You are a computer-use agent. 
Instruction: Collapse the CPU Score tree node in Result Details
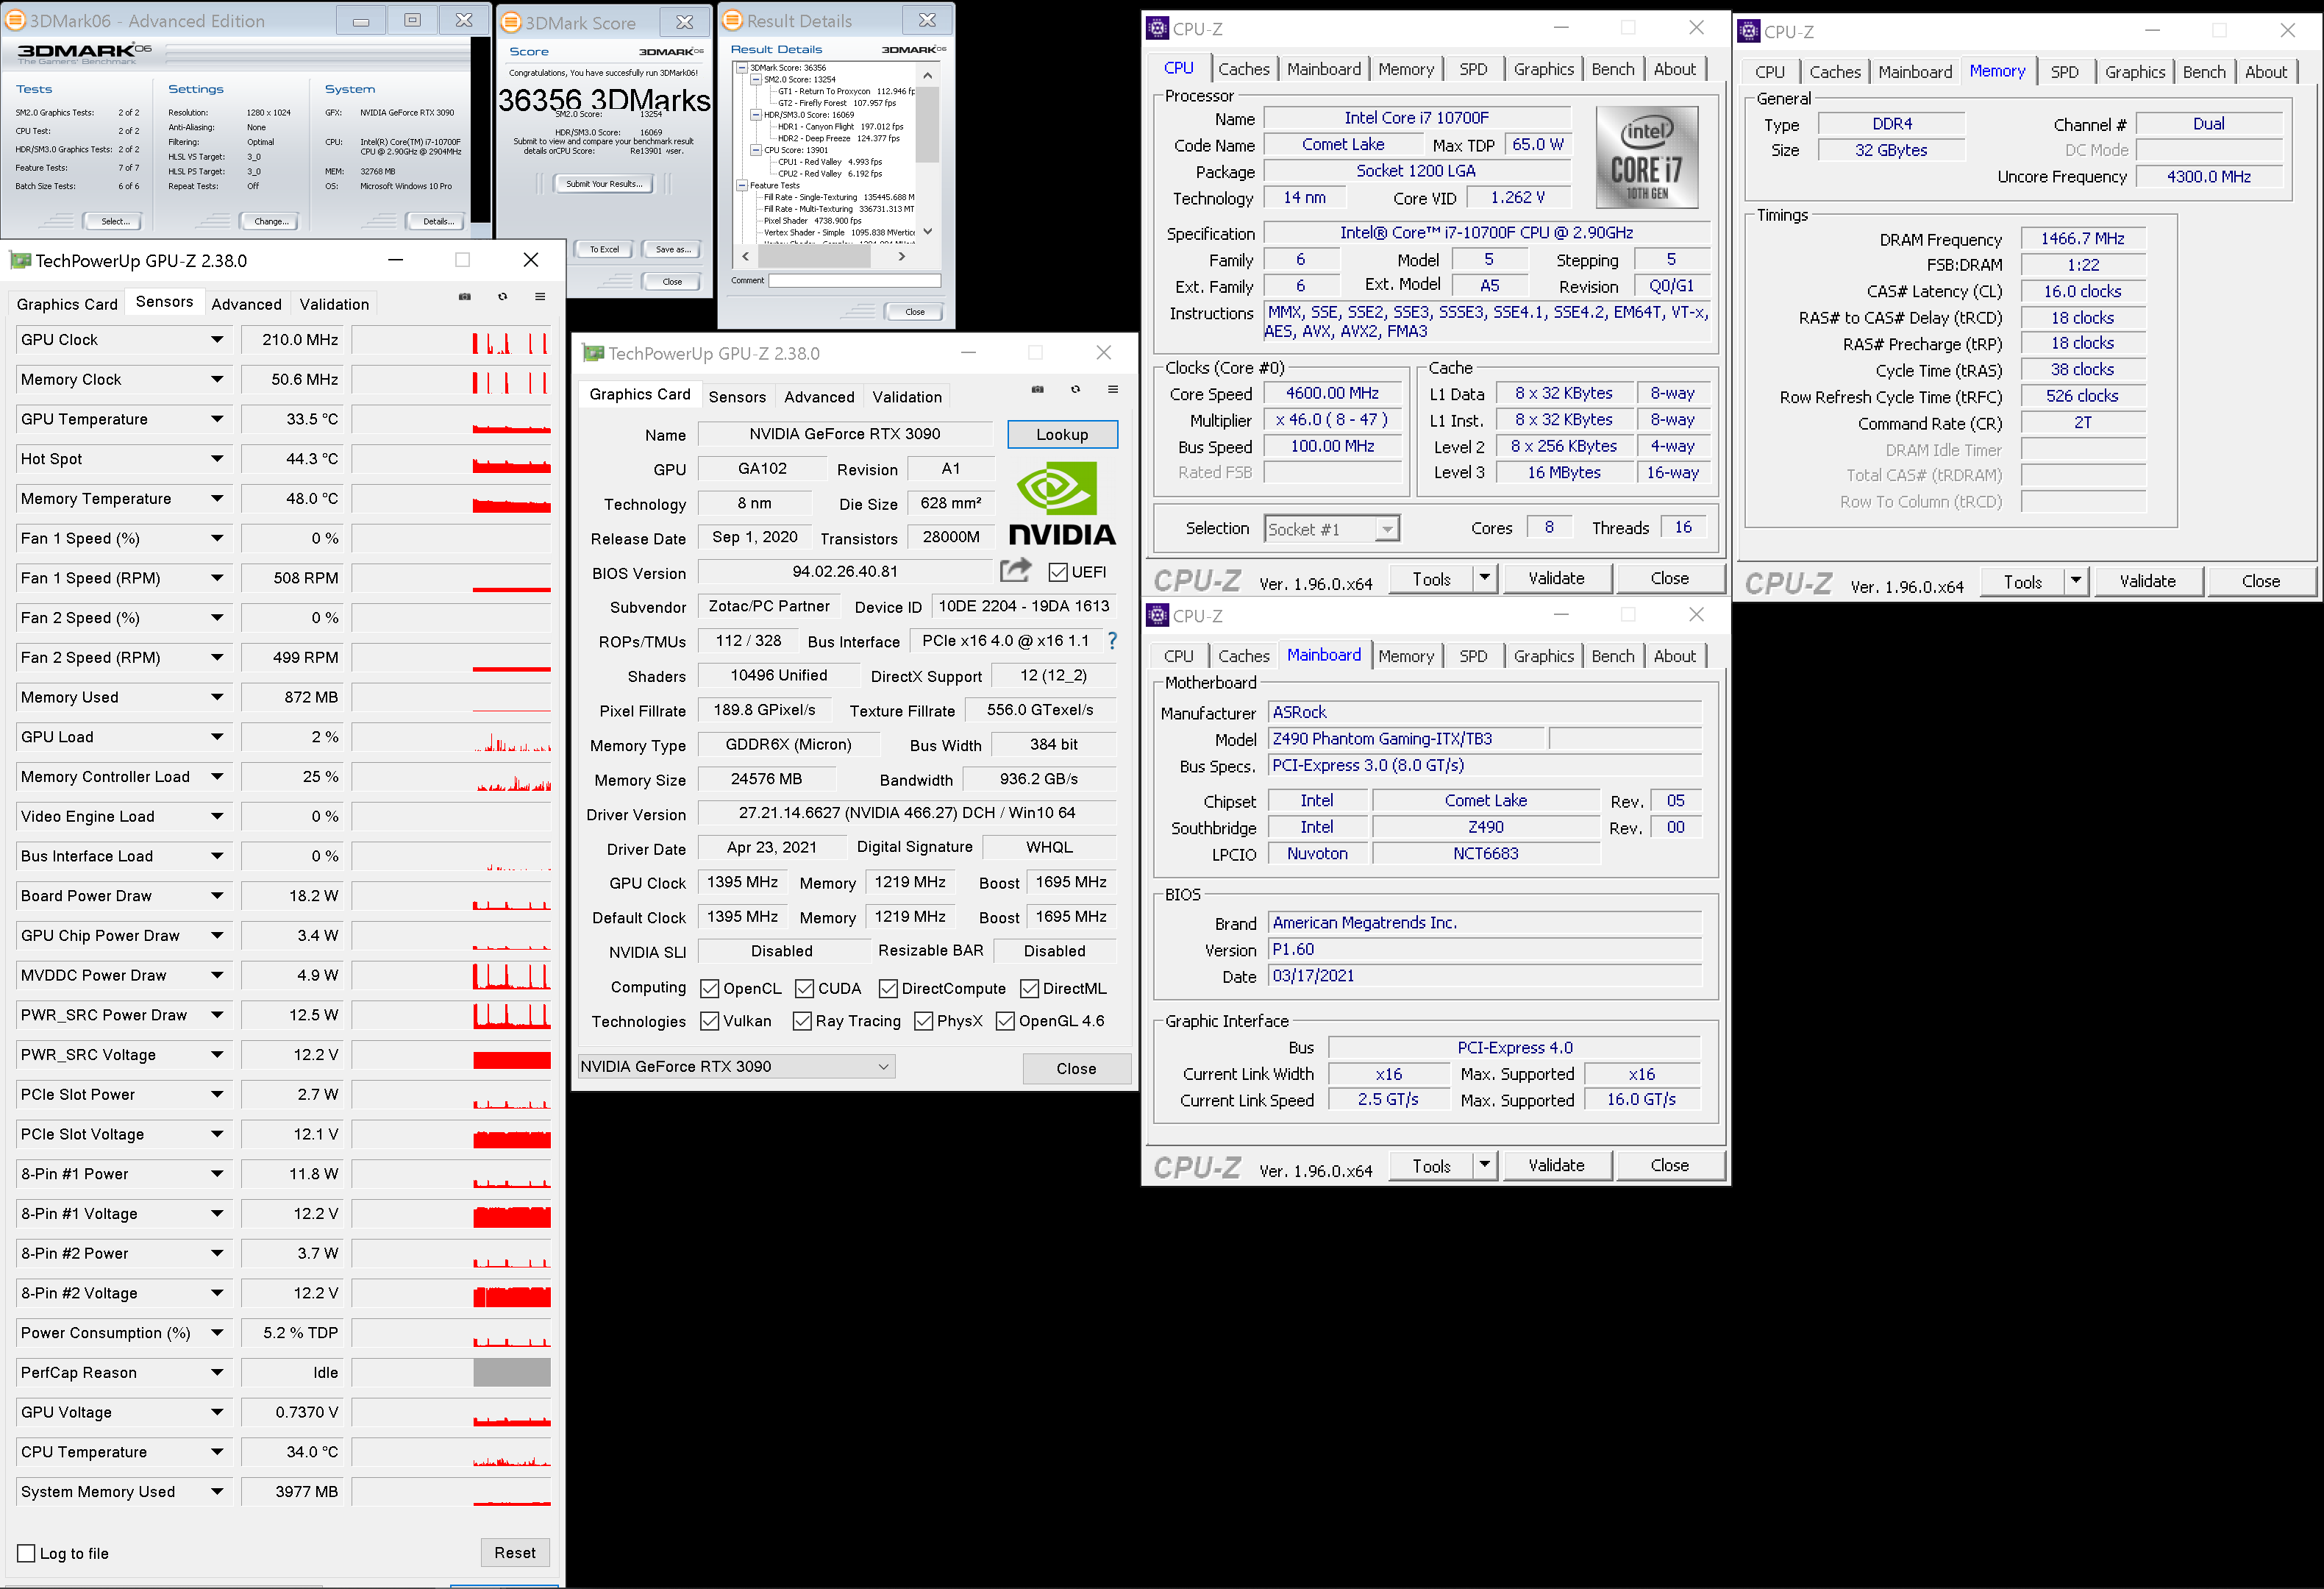[x=756, y=150]
